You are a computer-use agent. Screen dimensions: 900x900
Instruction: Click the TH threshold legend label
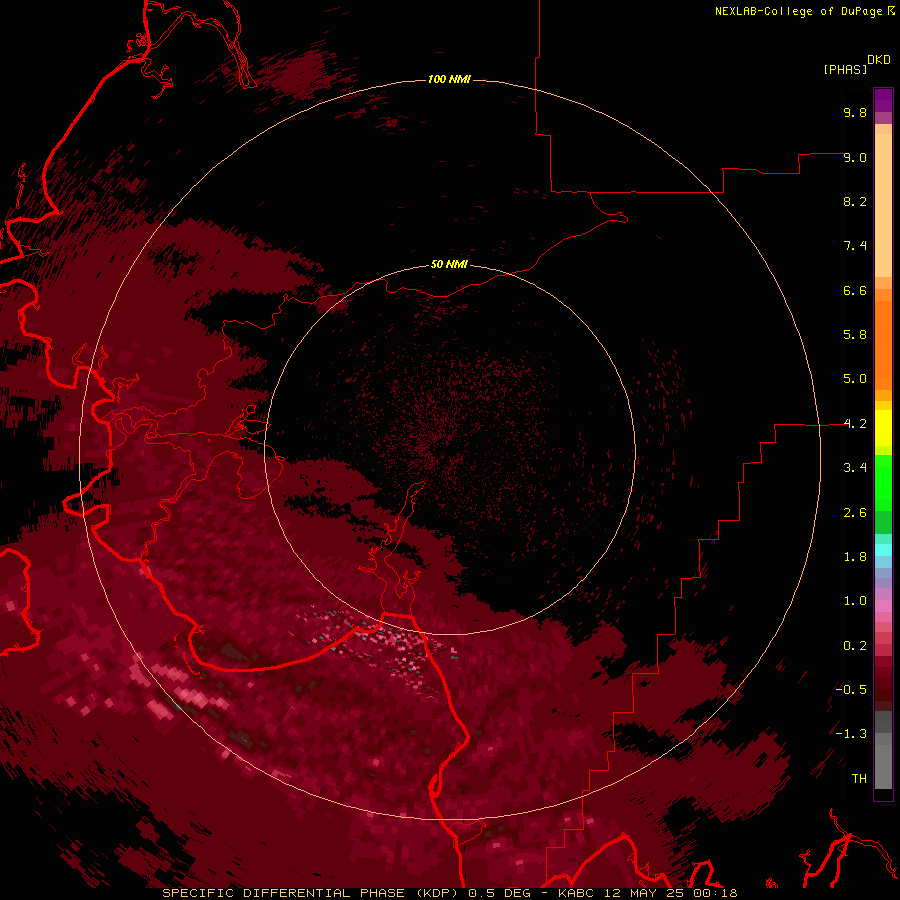point(859,779)
